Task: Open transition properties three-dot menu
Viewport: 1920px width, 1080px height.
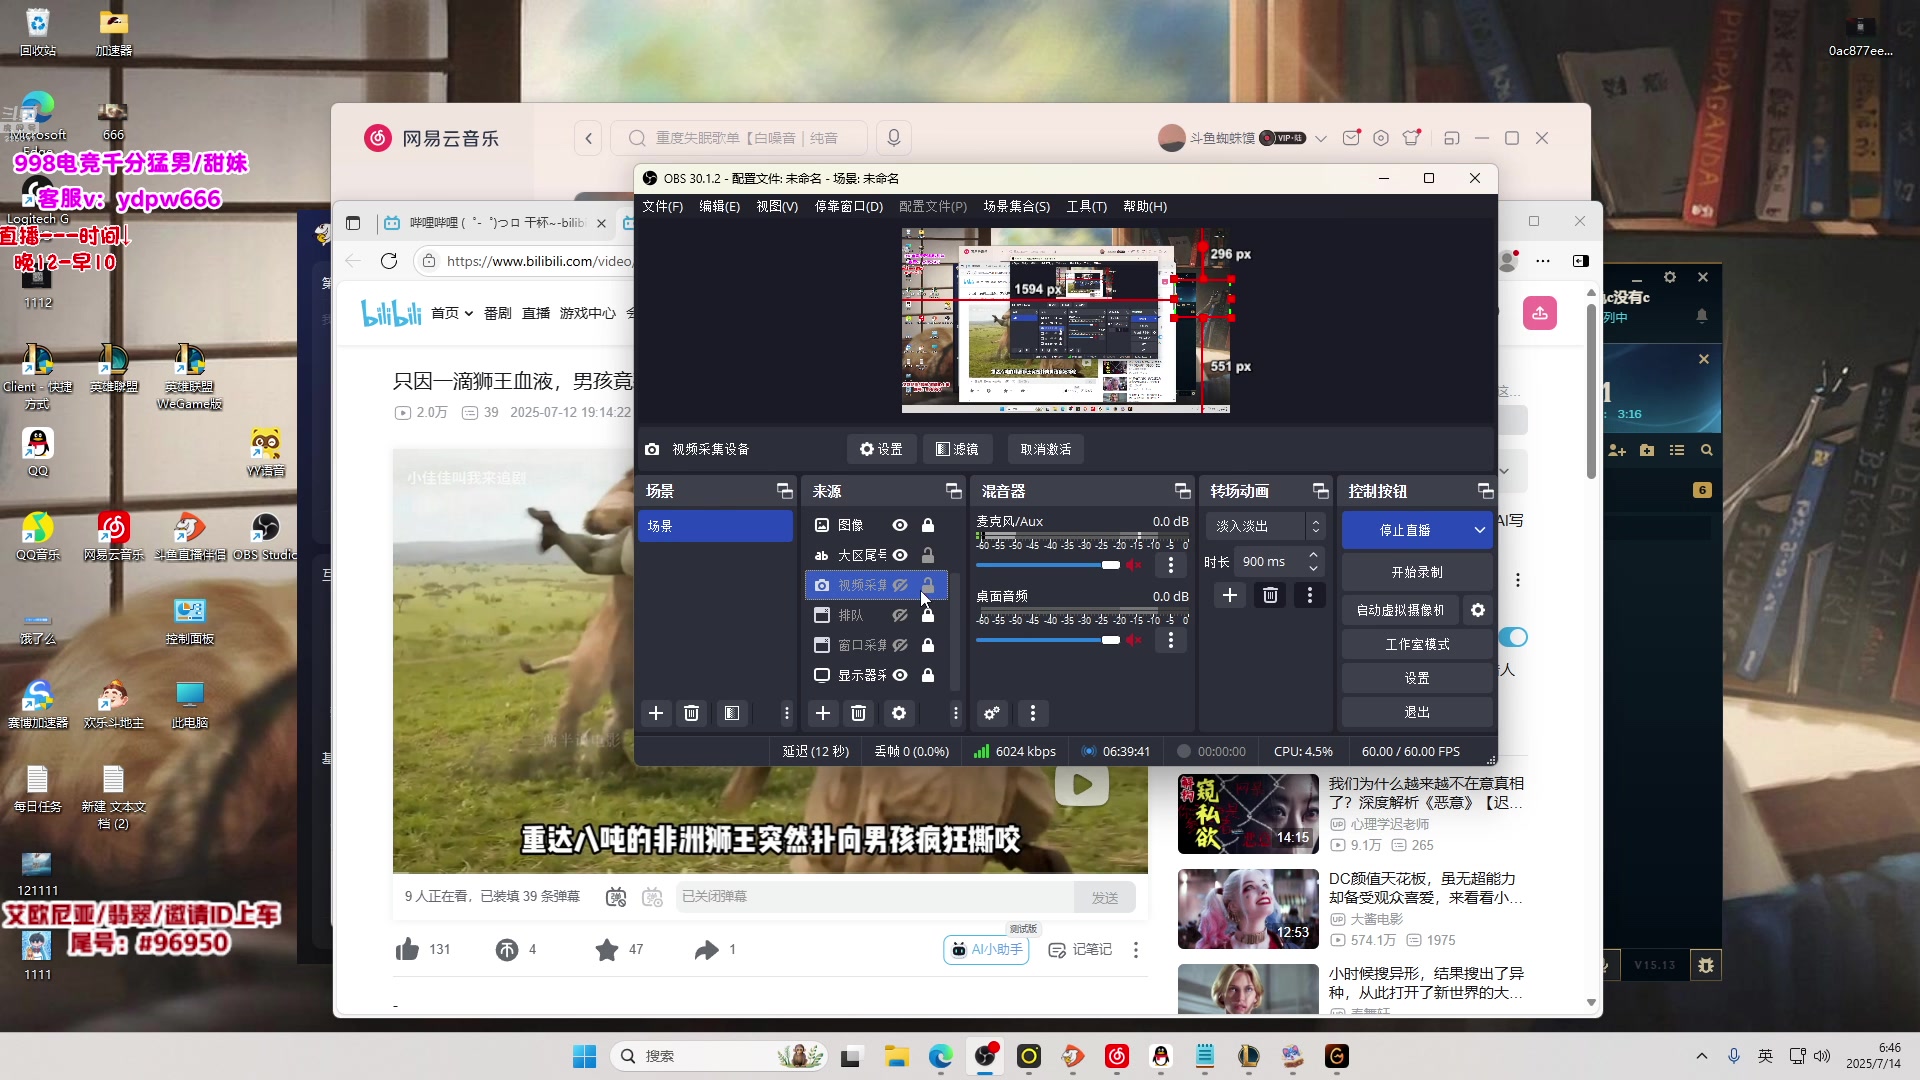Action: [1310, 595]
